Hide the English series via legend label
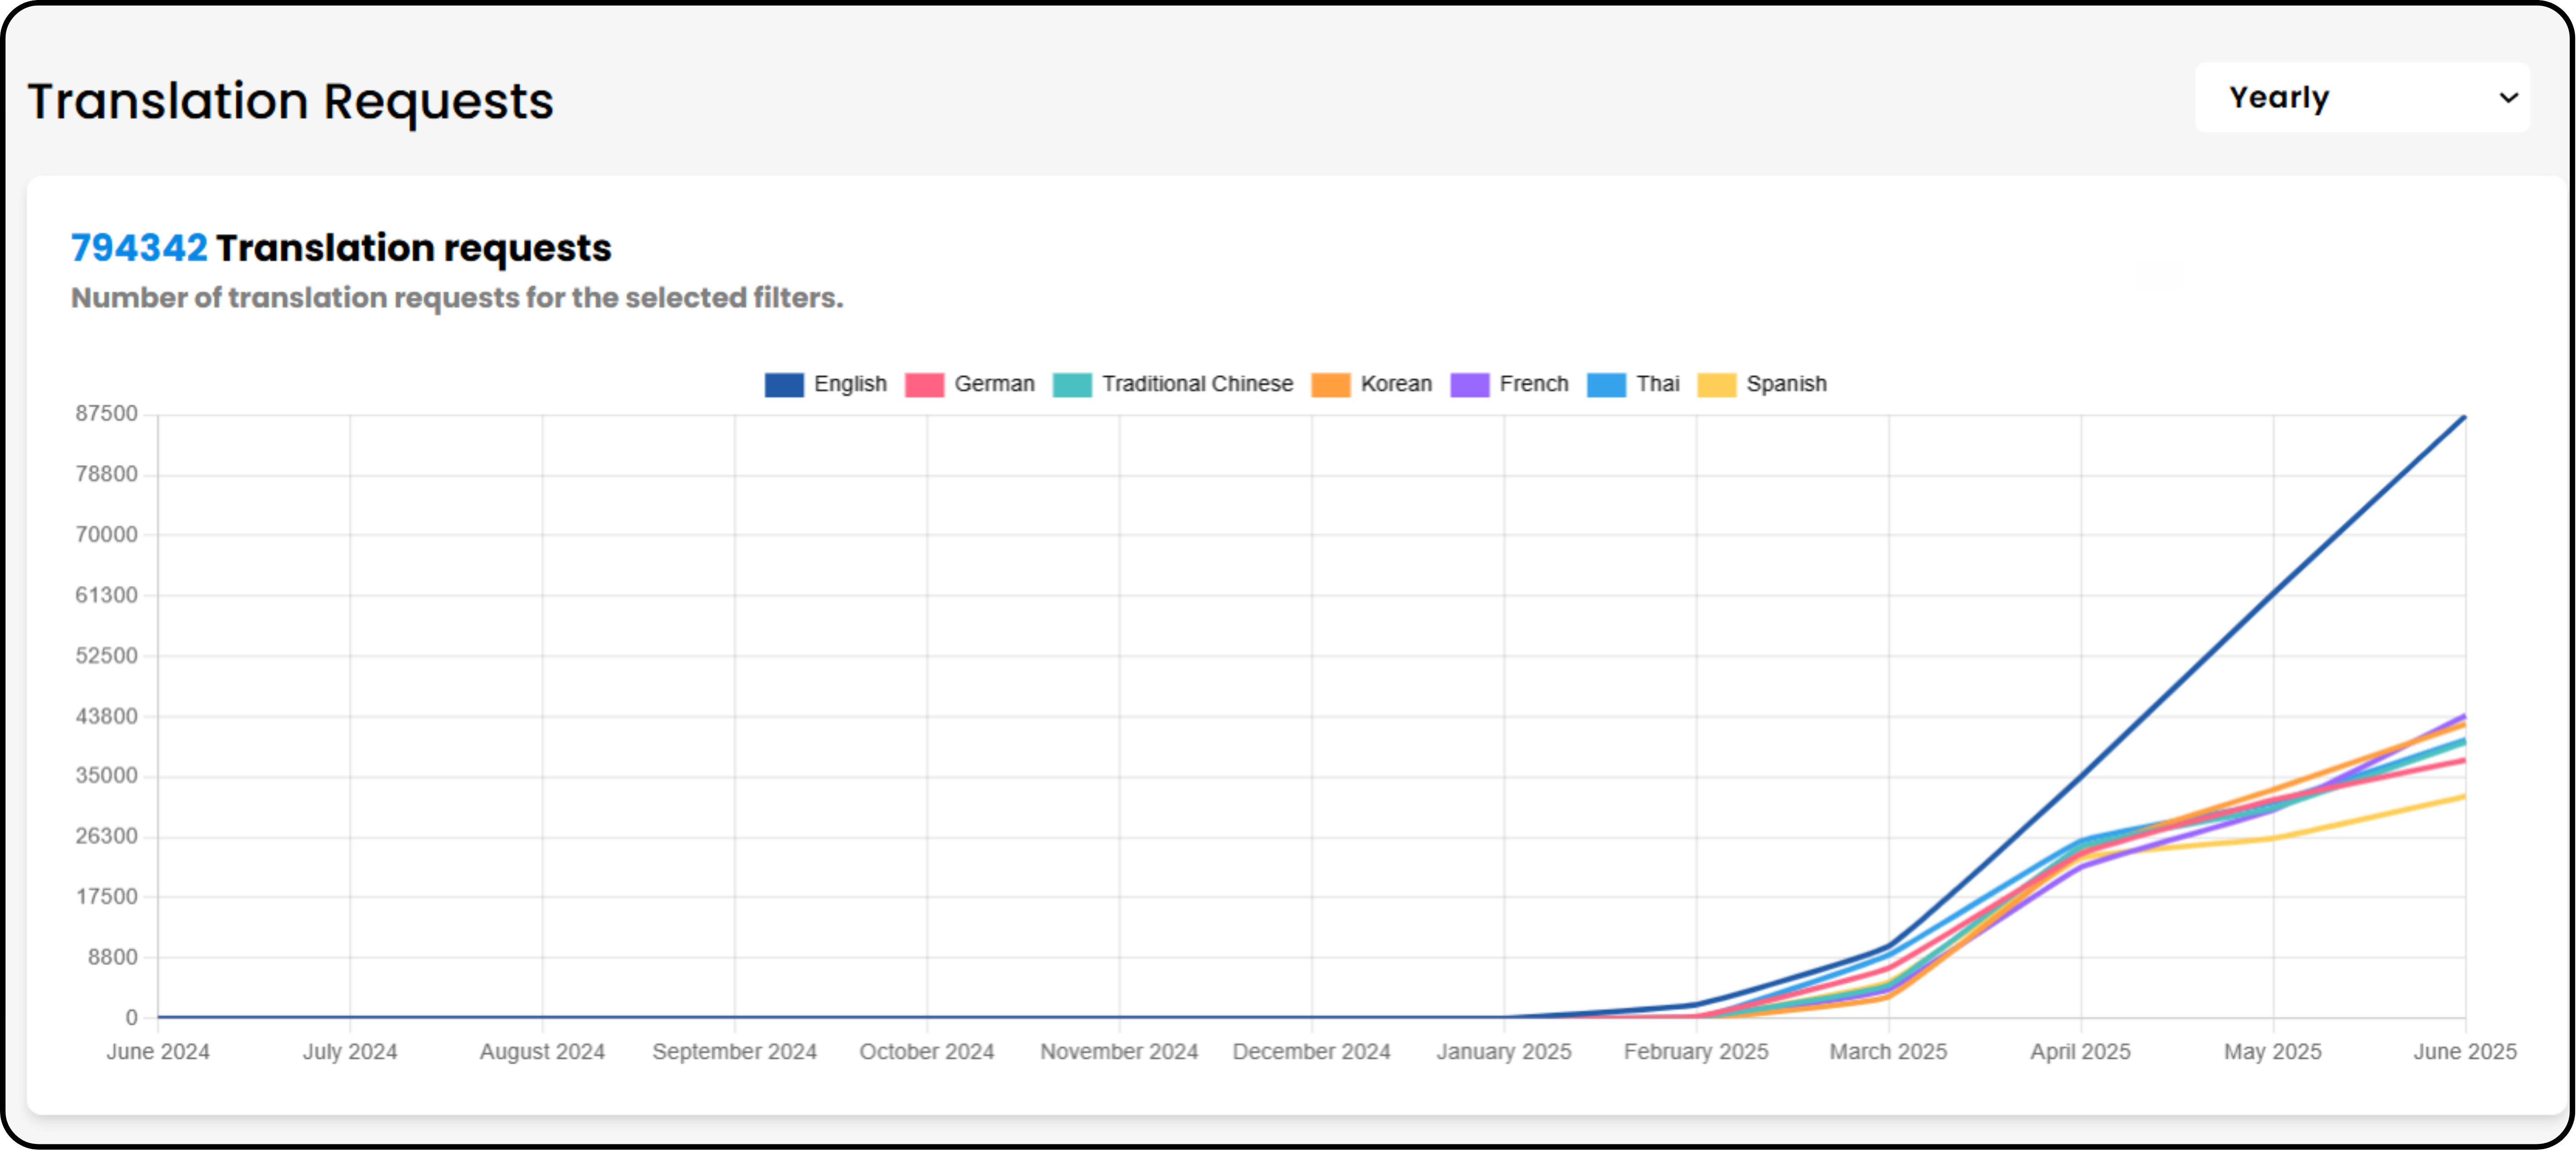Image resolution: width=2576 pixels, height=1151 pixels. point(850,384)
